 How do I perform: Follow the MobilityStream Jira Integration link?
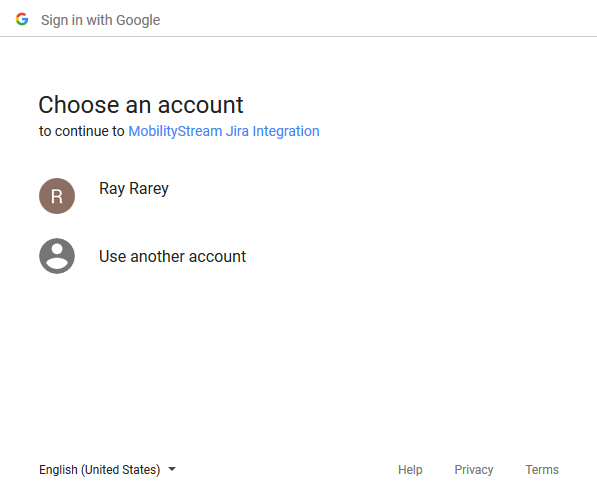(x=224, y=131)
